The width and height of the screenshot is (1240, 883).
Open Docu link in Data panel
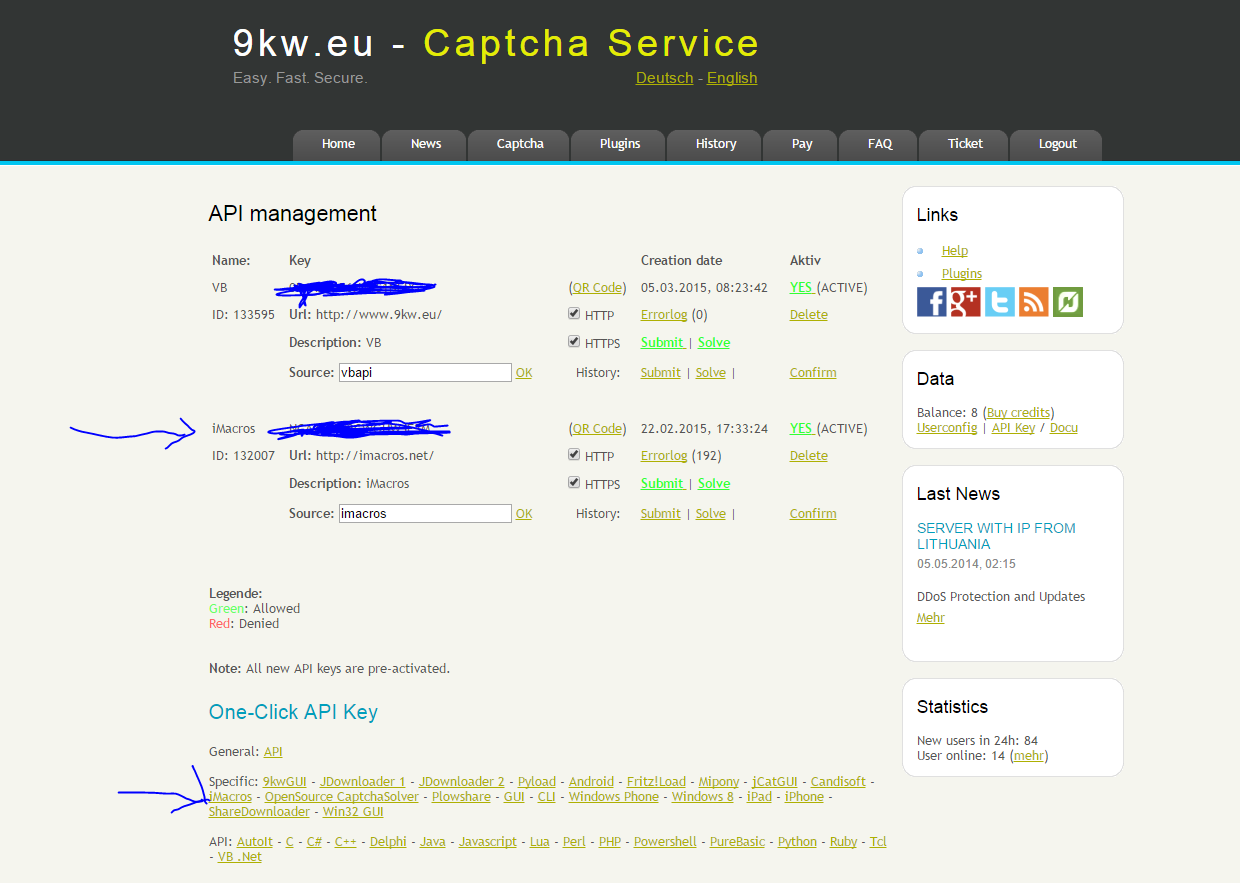point(1063,428)
